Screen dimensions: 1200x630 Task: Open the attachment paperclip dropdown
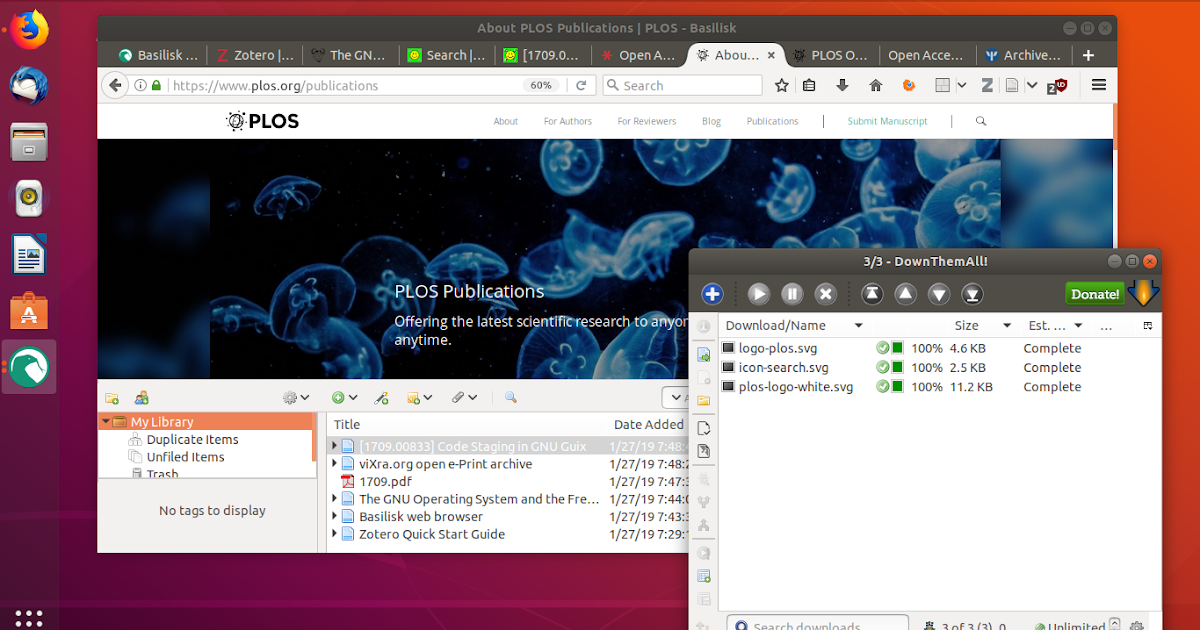464,397
